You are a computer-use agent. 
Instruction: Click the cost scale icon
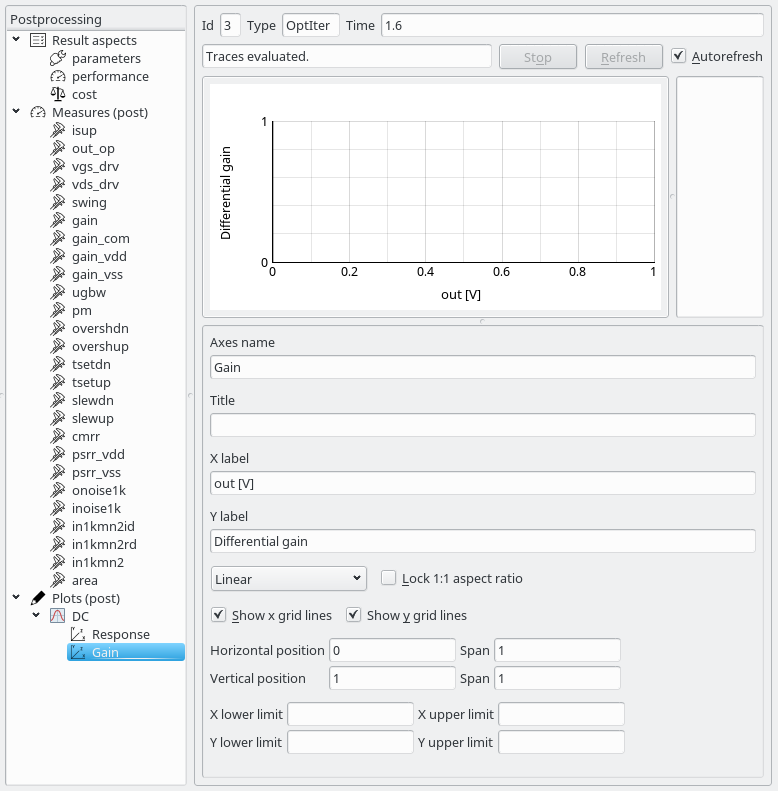pyautogui.click(x=58, y=95)
